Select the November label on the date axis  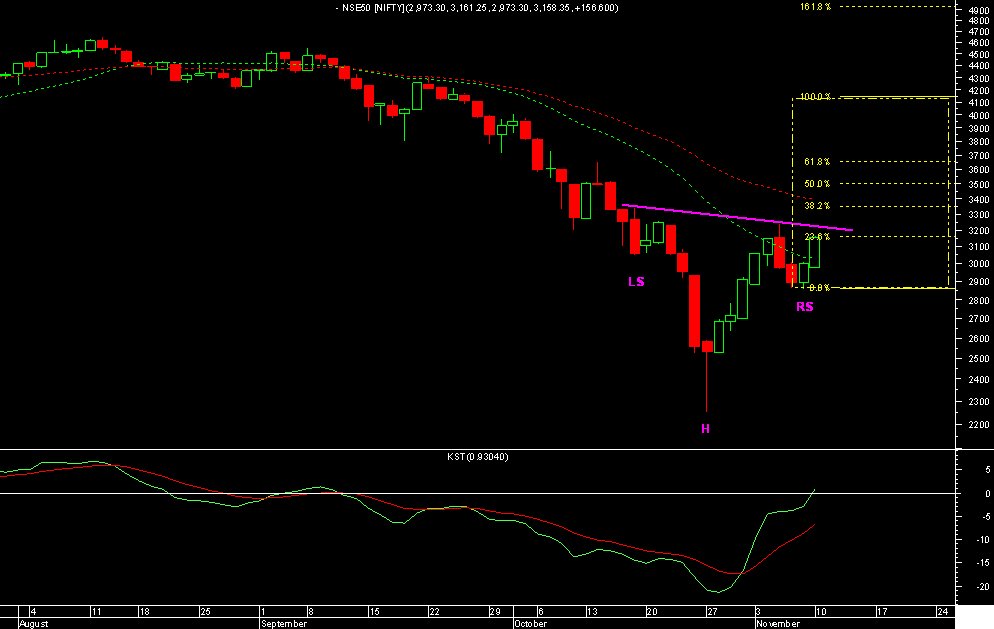pos(777,622)
